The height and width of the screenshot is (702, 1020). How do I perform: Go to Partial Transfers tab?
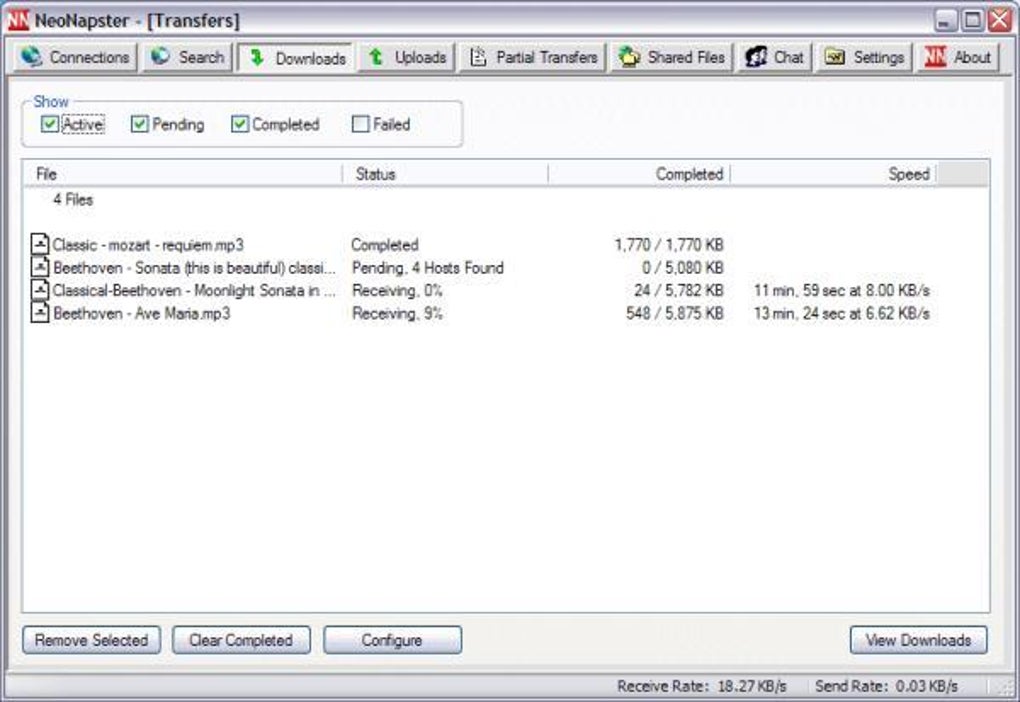pos(533,57)
